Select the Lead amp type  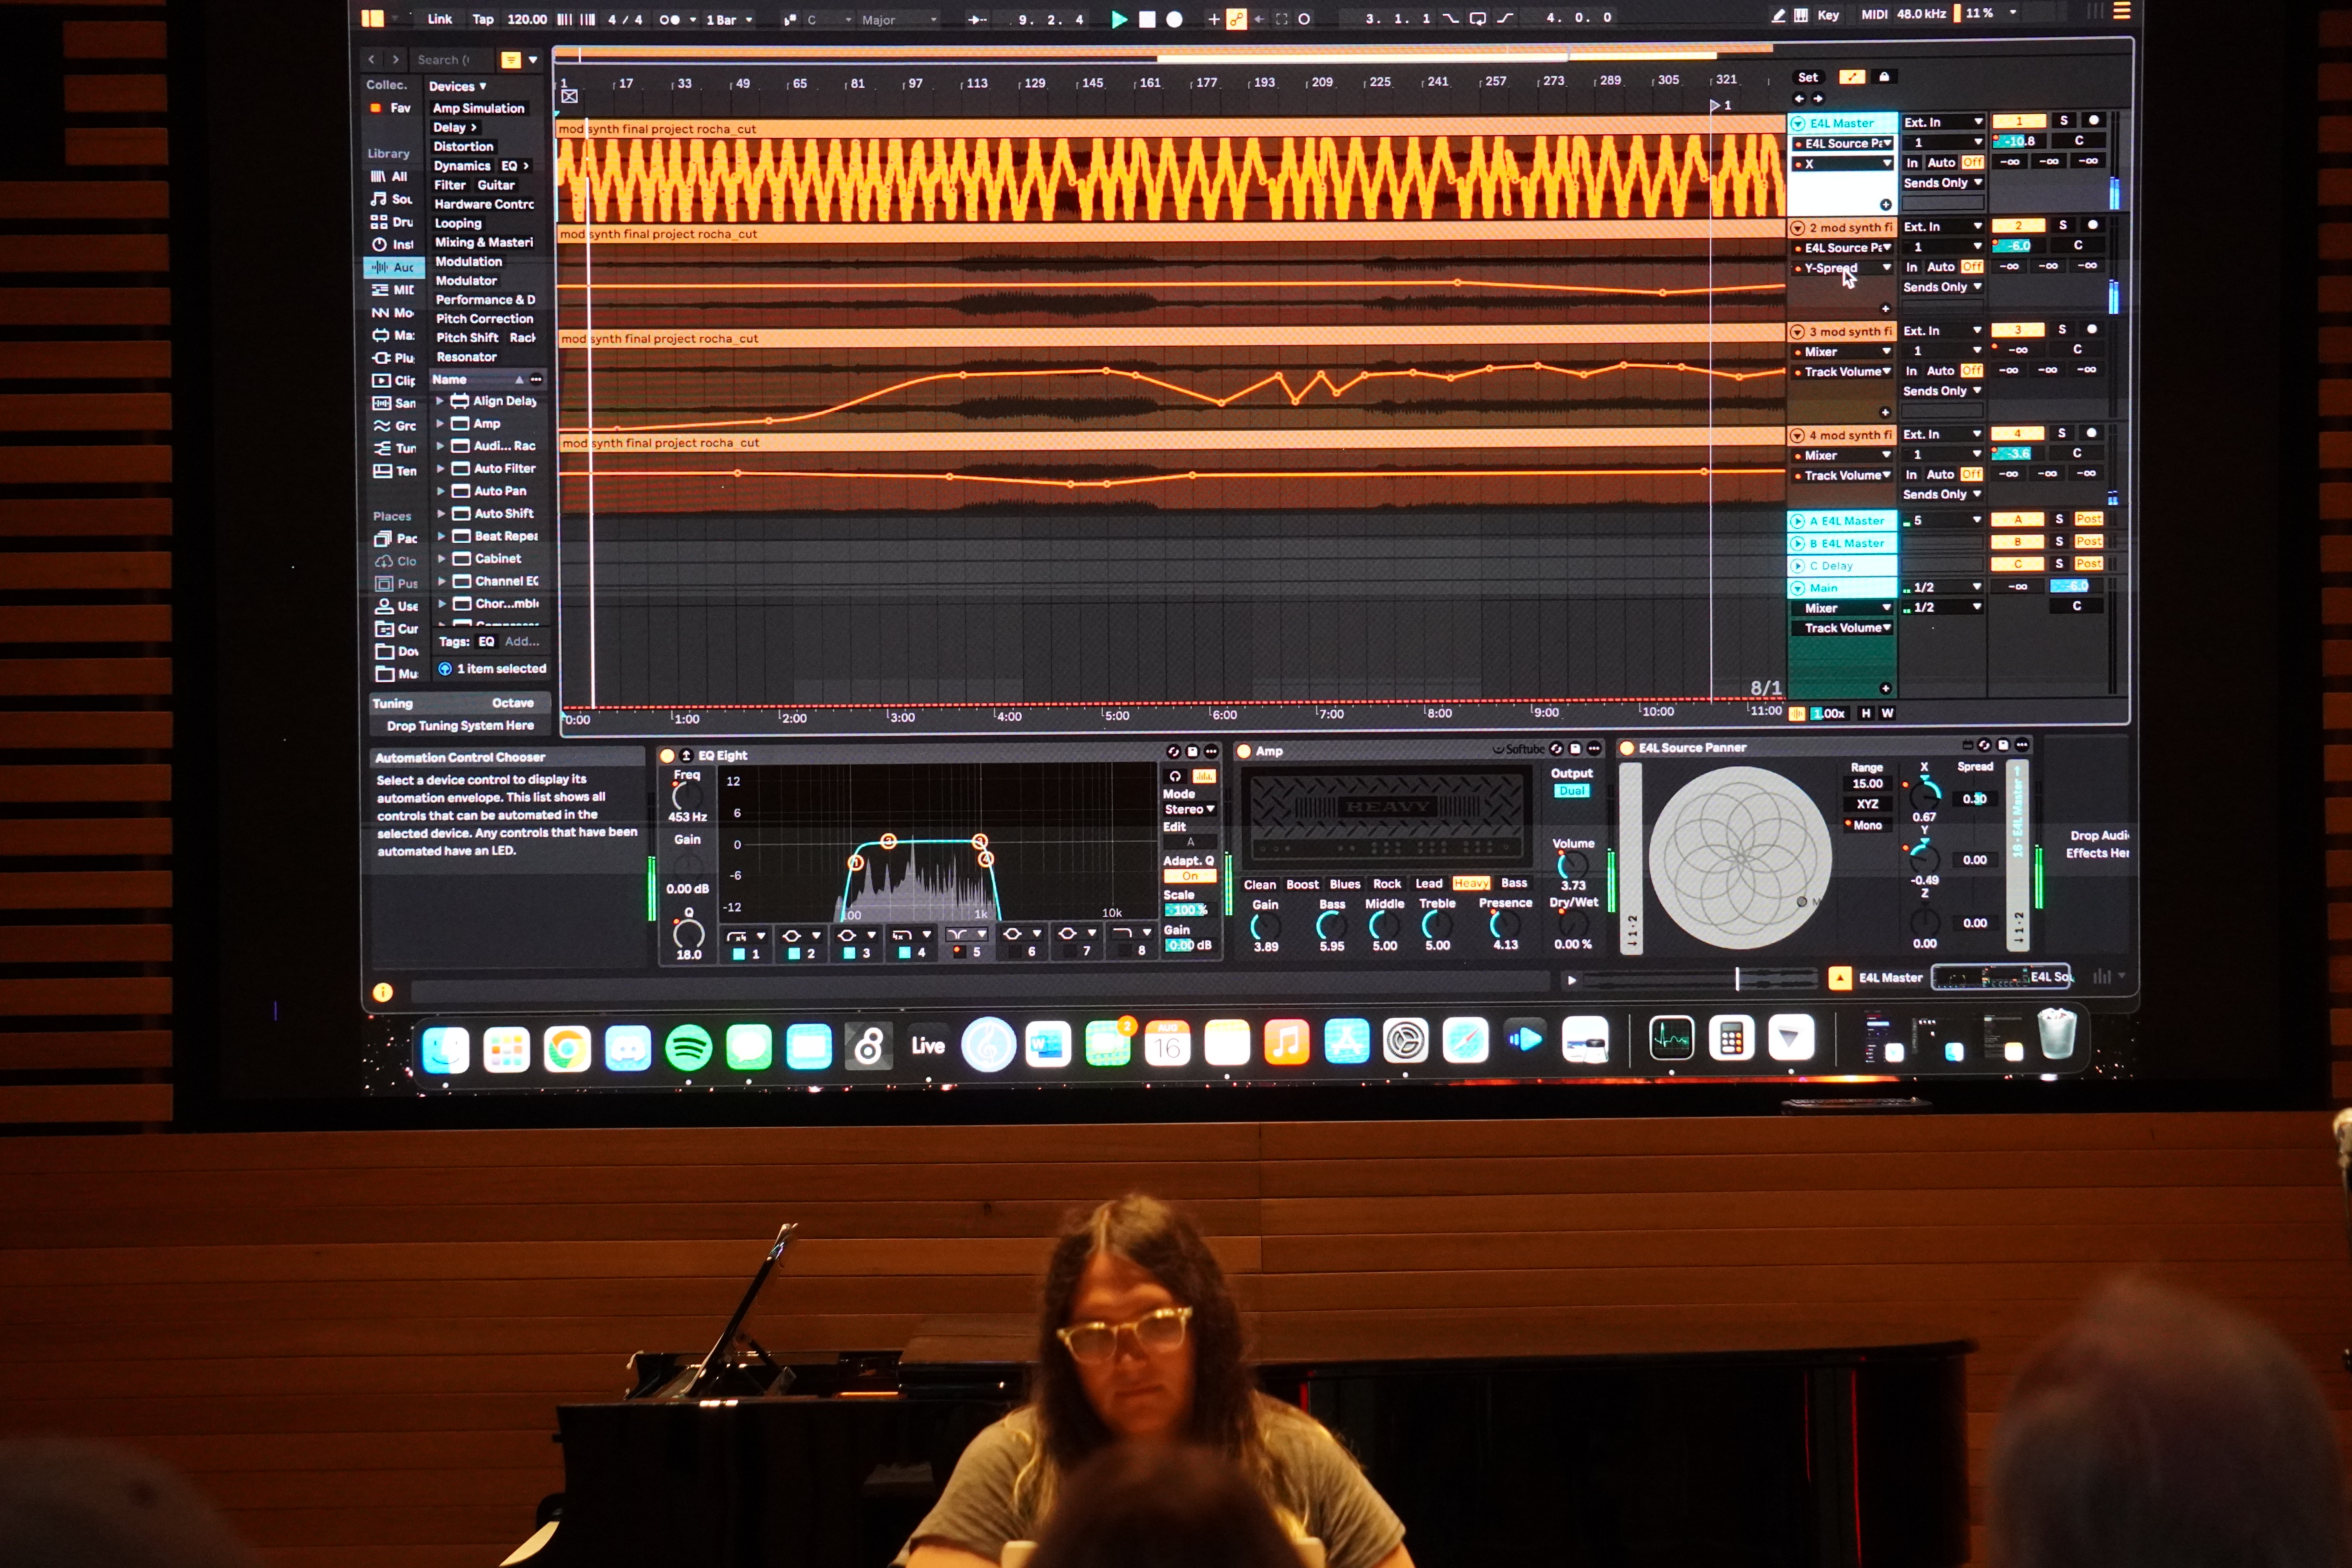click(x=1428, y=883)
